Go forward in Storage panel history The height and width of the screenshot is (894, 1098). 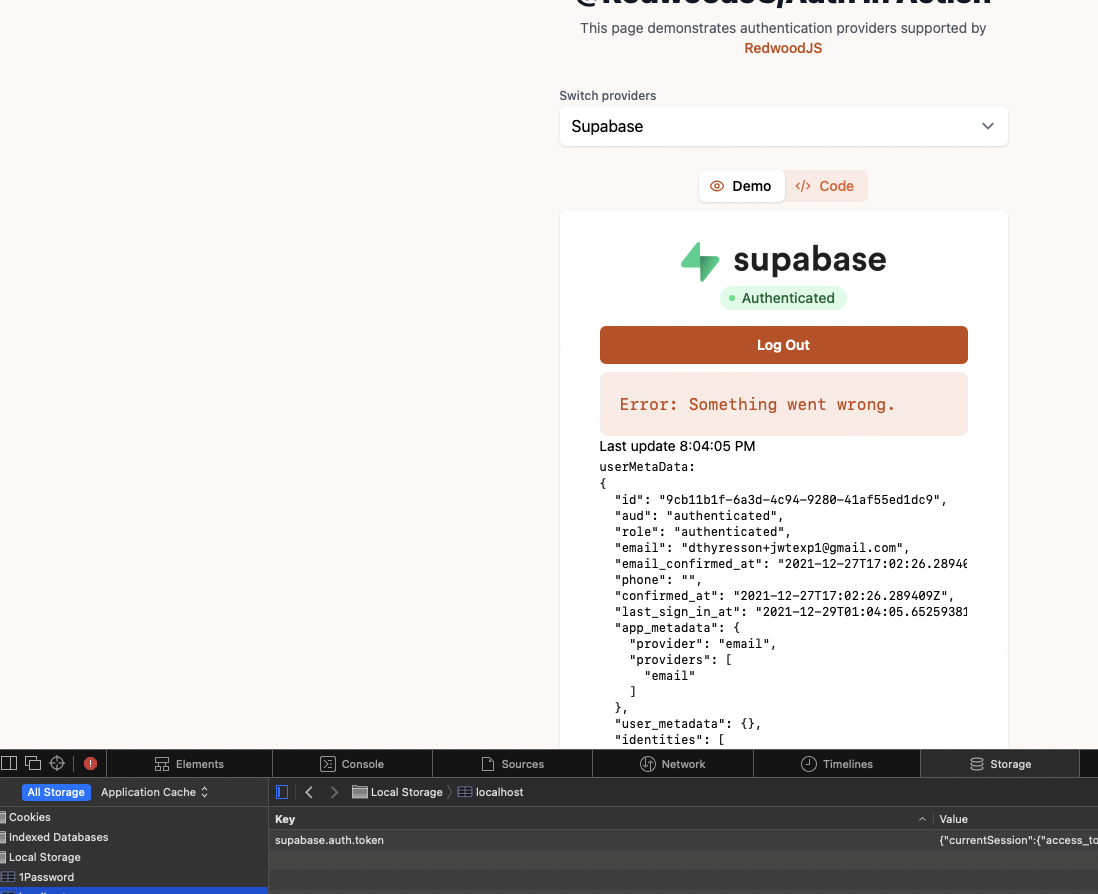coord(334,792)
